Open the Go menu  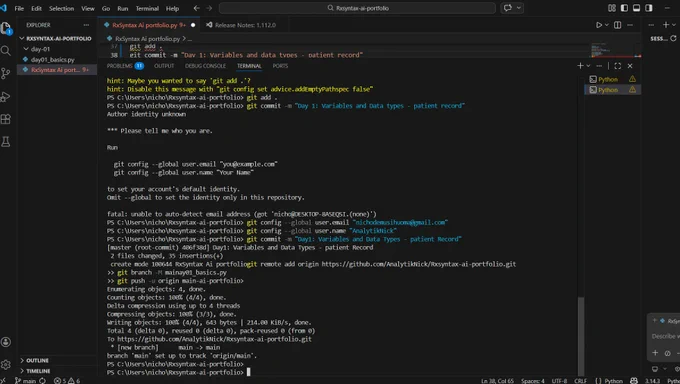click(x=106, y=8)
